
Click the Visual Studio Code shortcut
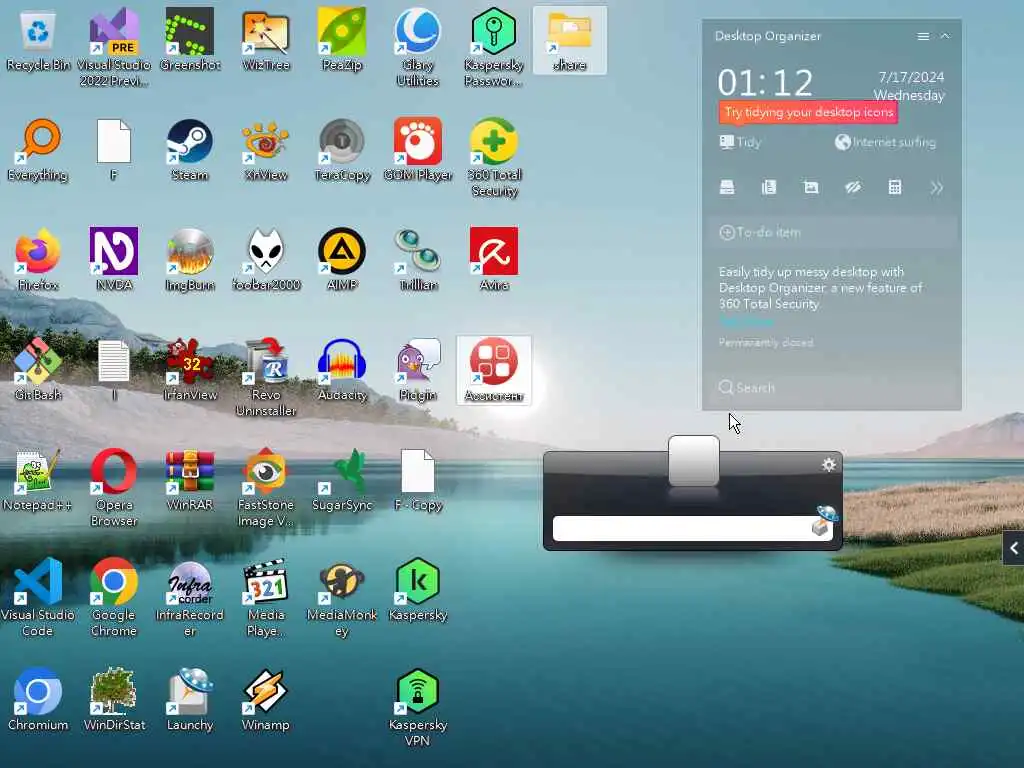tap(38, 598)
